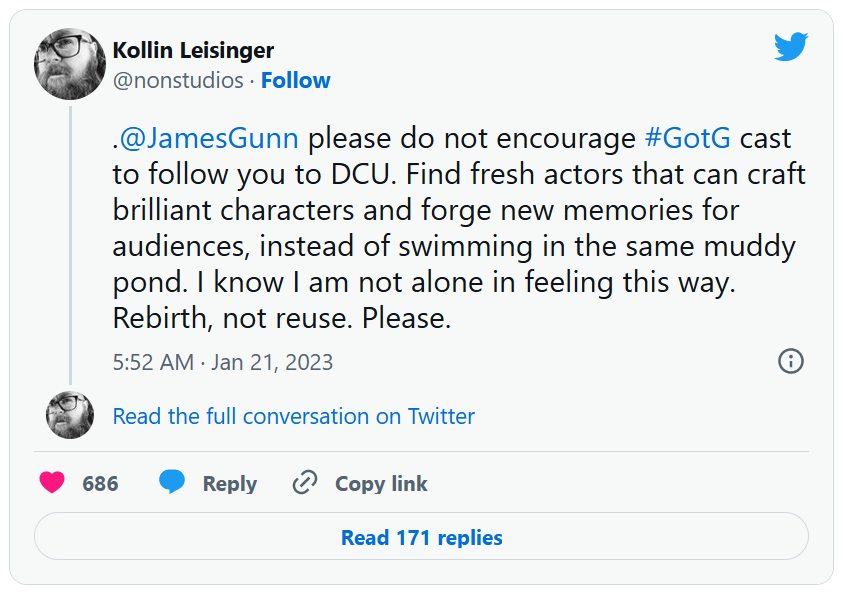Open the @JamesGunn mention
Image resolution: width=842 pixels, height=597 pixels.
coord(209,138)
